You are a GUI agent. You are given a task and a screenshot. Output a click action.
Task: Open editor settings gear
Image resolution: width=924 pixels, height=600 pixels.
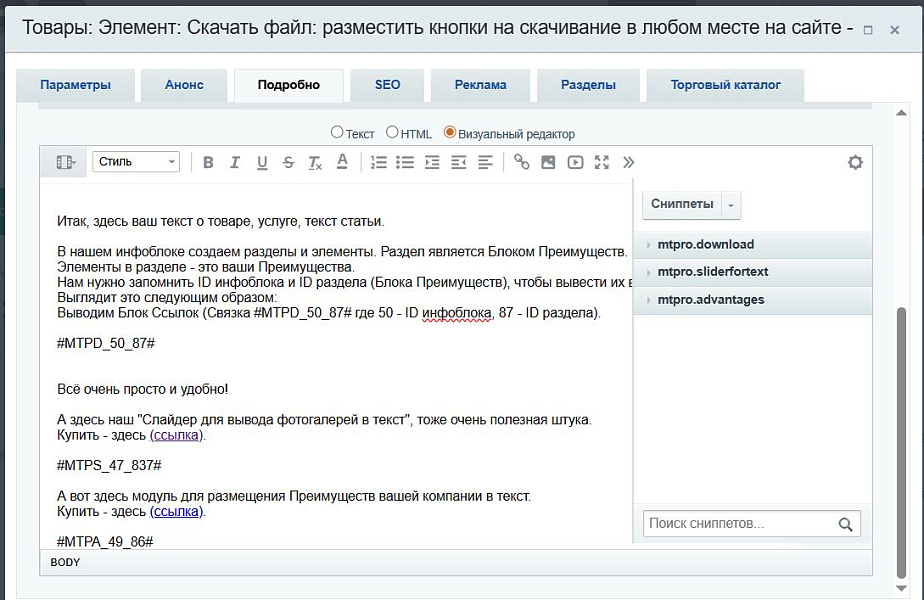[855, 162]
